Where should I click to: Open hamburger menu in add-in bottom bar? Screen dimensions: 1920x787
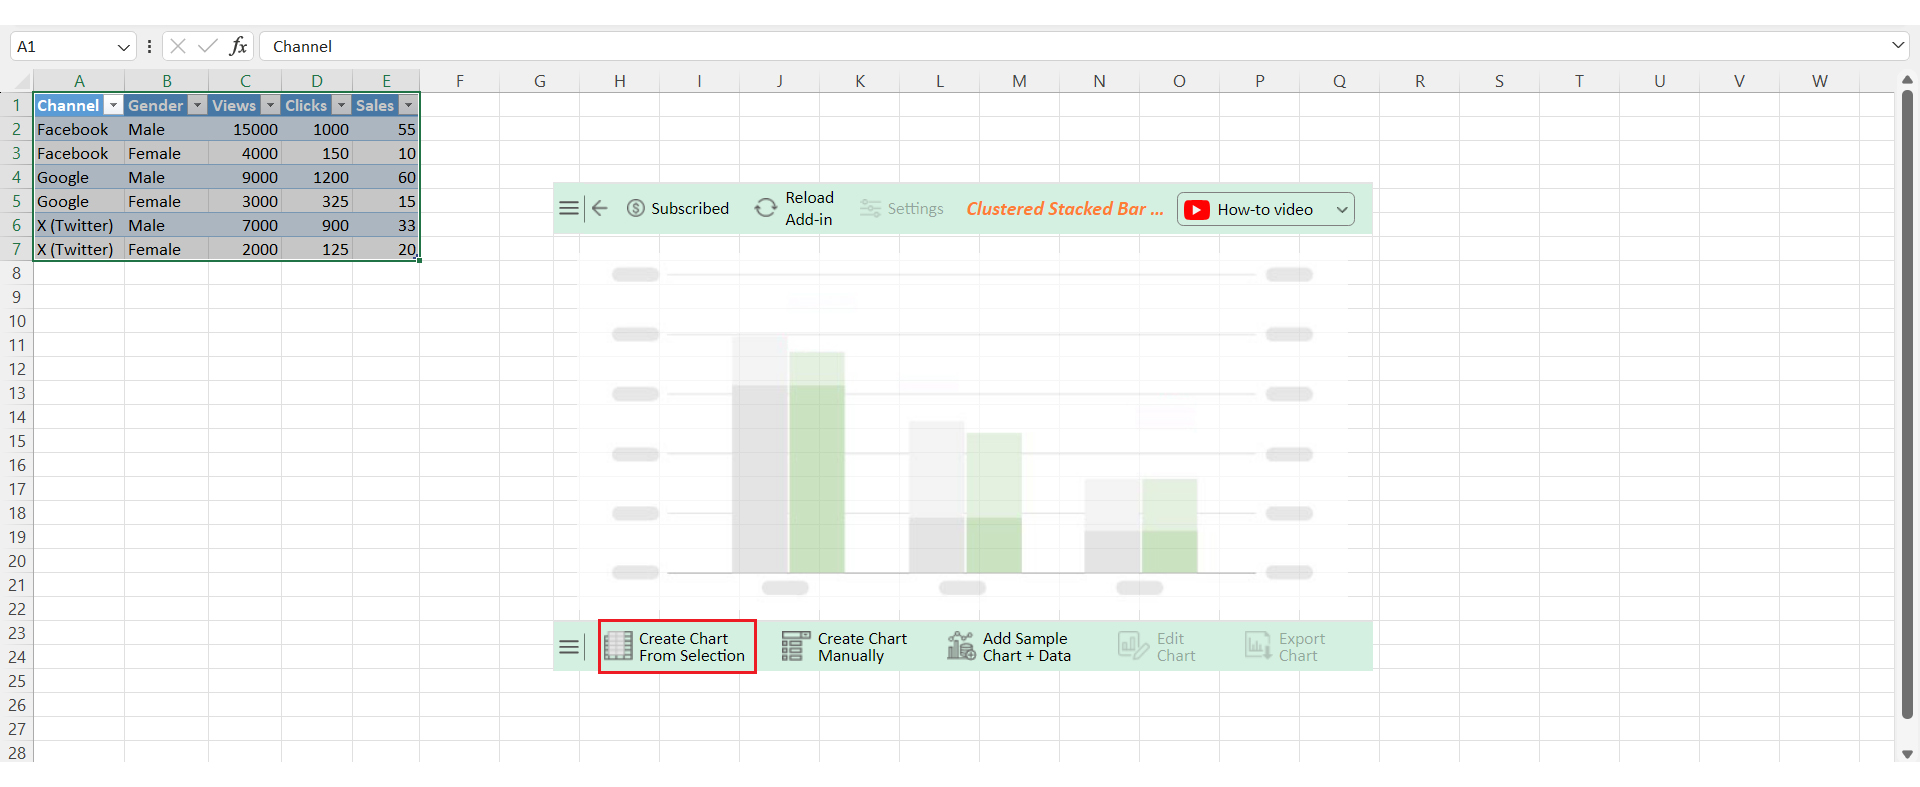(569, 647)
